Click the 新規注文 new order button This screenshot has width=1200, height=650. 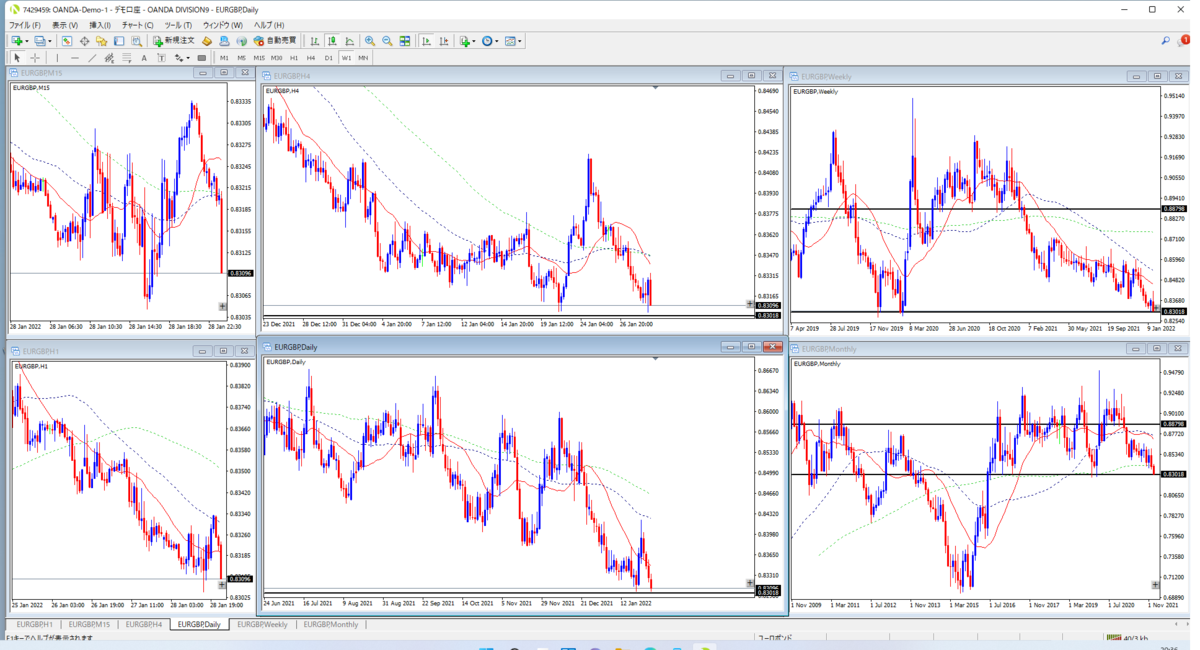click(174, 41)
